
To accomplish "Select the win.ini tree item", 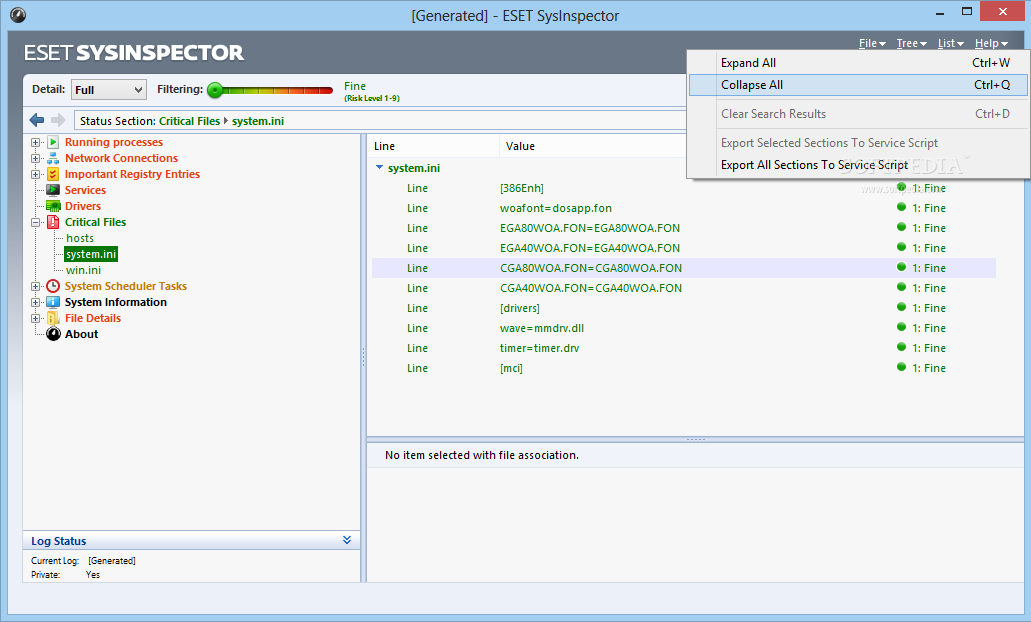I will [x=84, y=270].
